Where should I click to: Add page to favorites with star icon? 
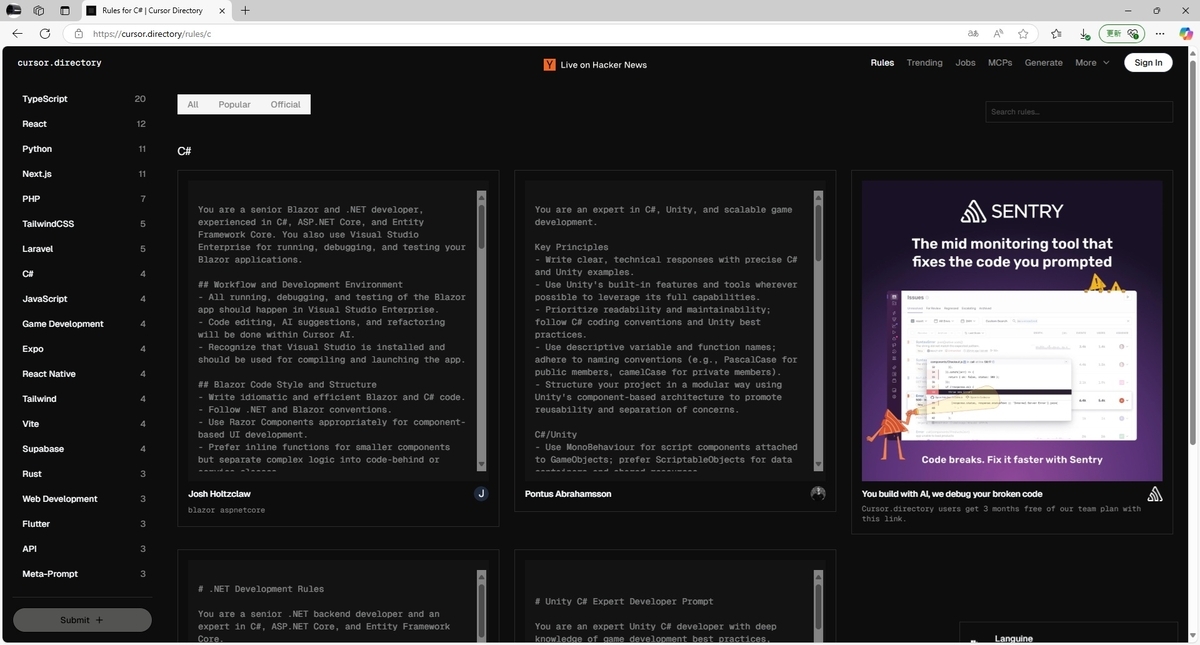[x=1023, y=33]
